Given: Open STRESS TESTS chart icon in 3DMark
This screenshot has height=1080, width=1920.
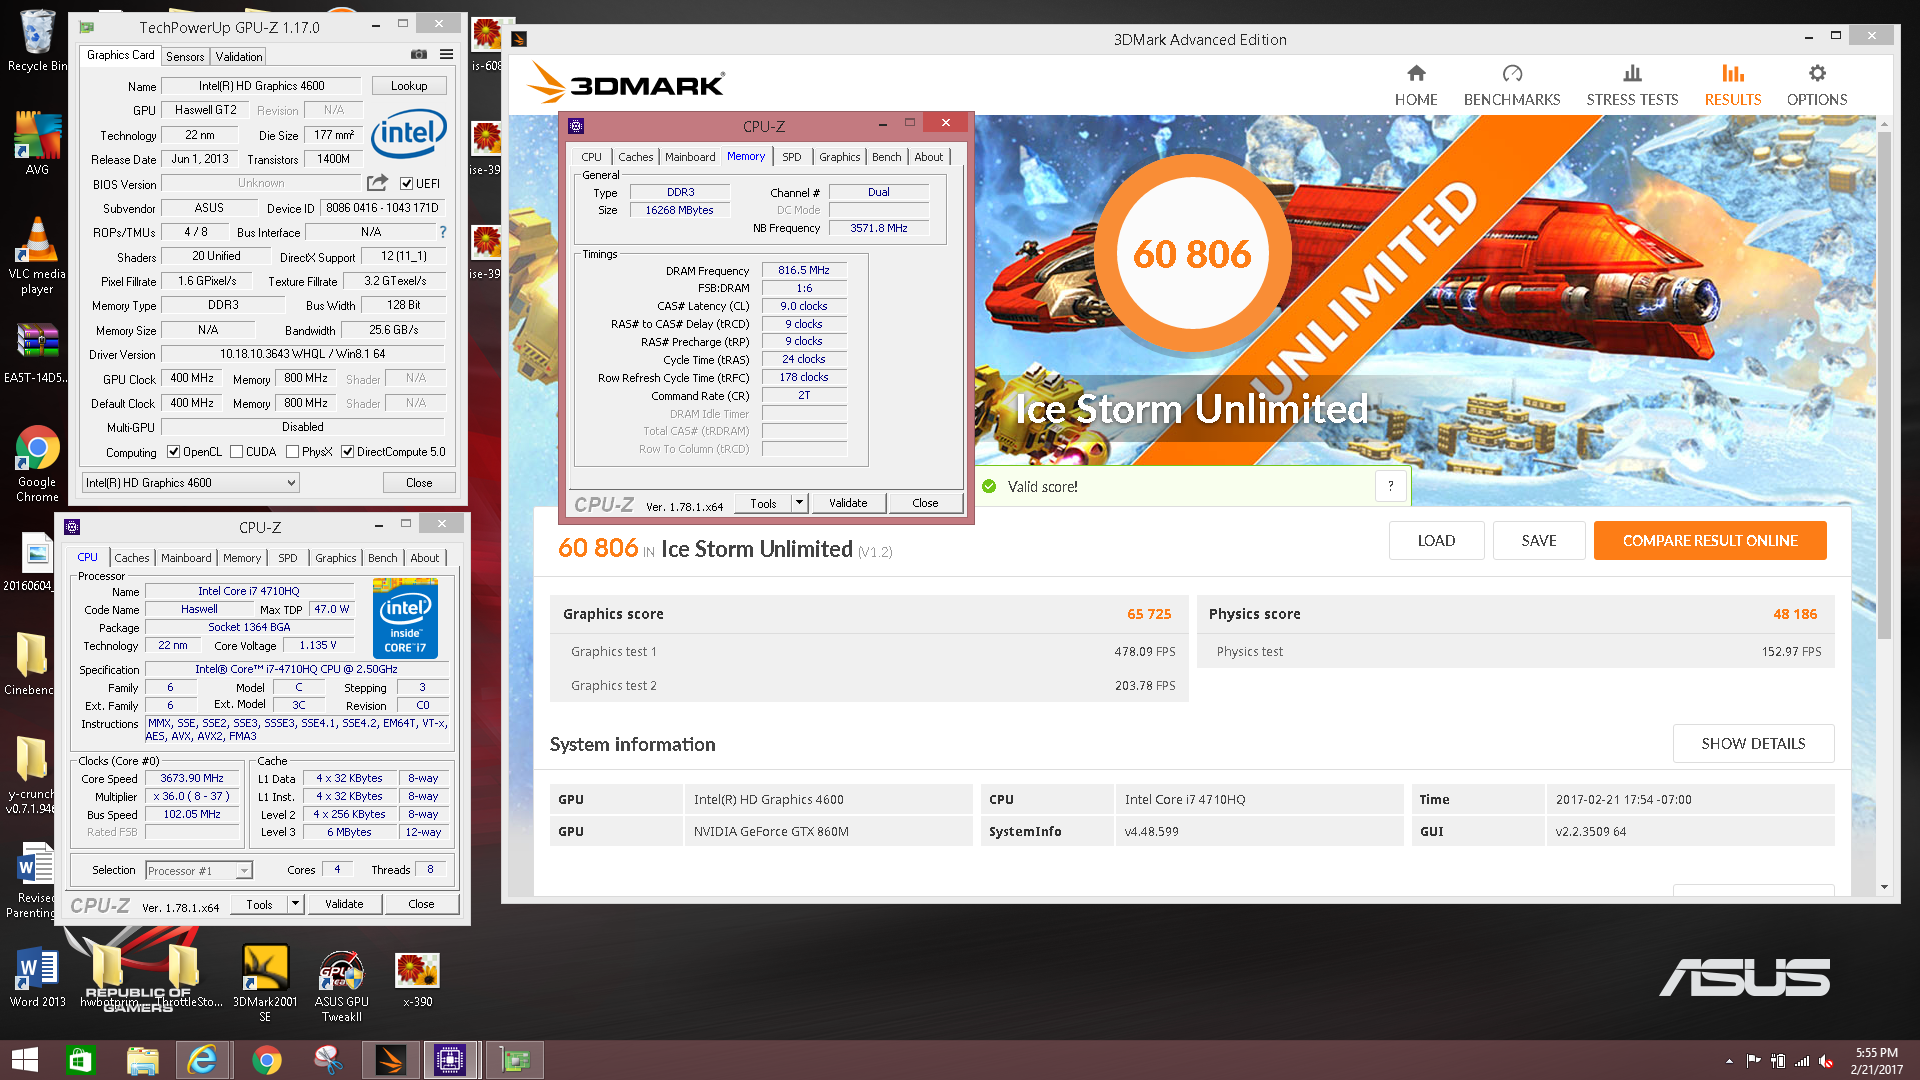Looking at the screenshot, I should 1632,73.
